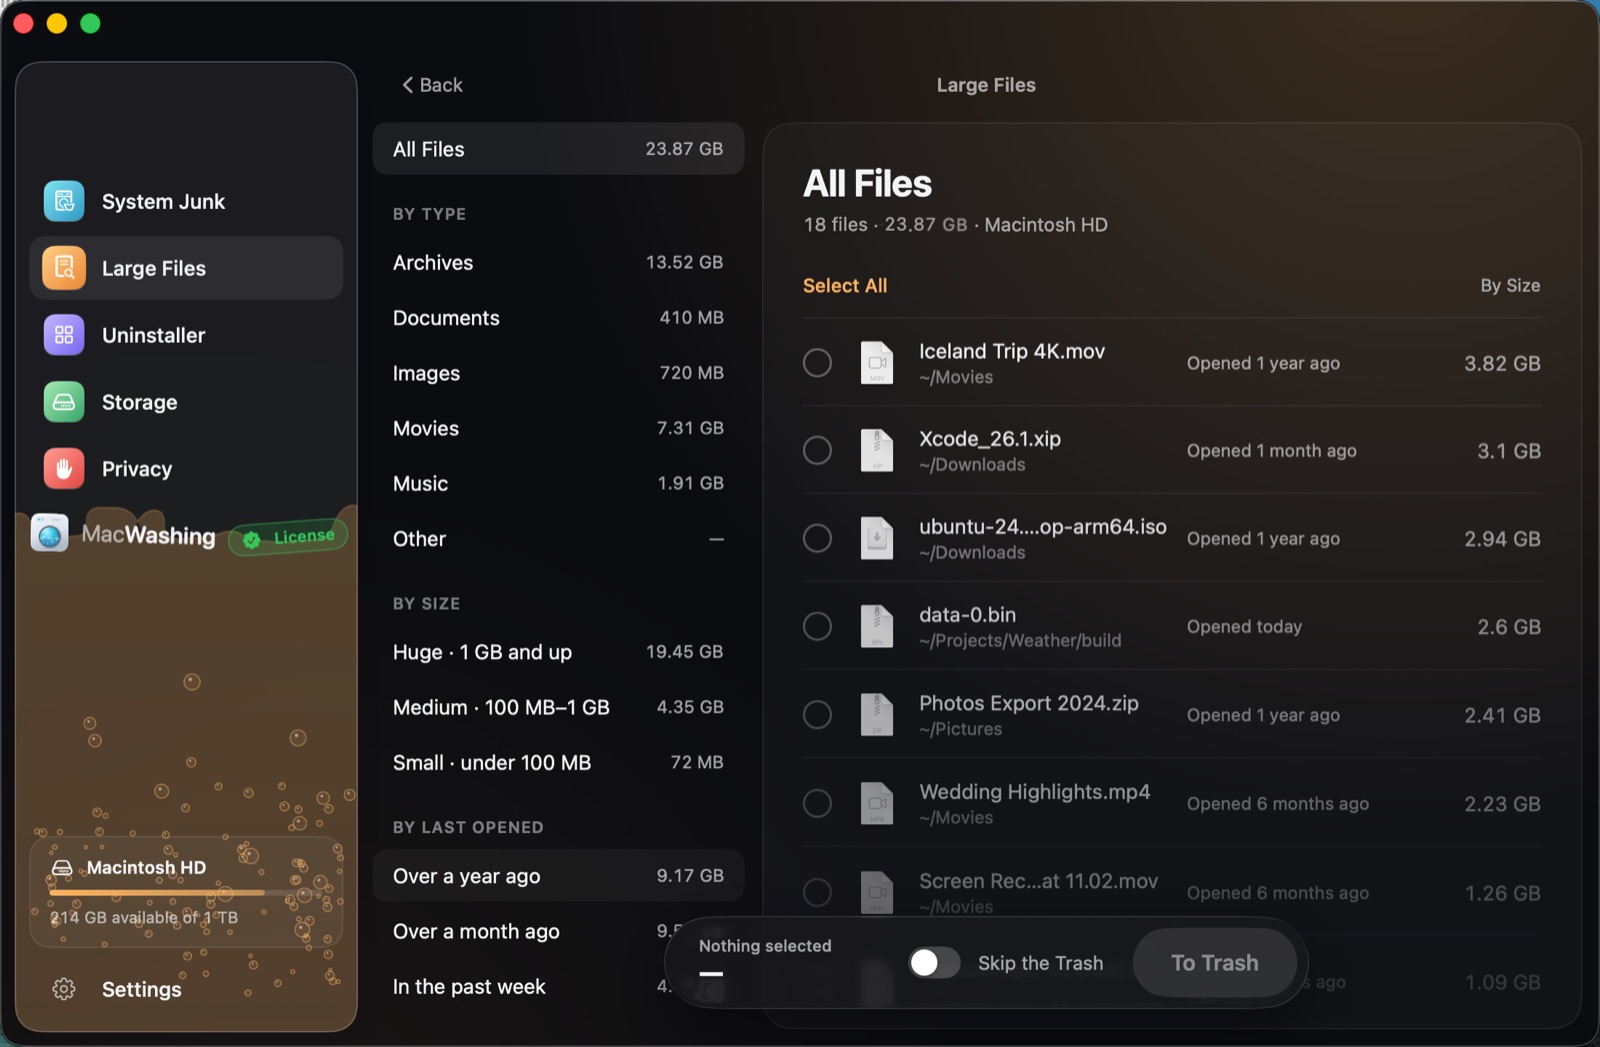Open the By Size sort dropdown
Screen dimensions: 1600x1047
(x=1510, y=286)
